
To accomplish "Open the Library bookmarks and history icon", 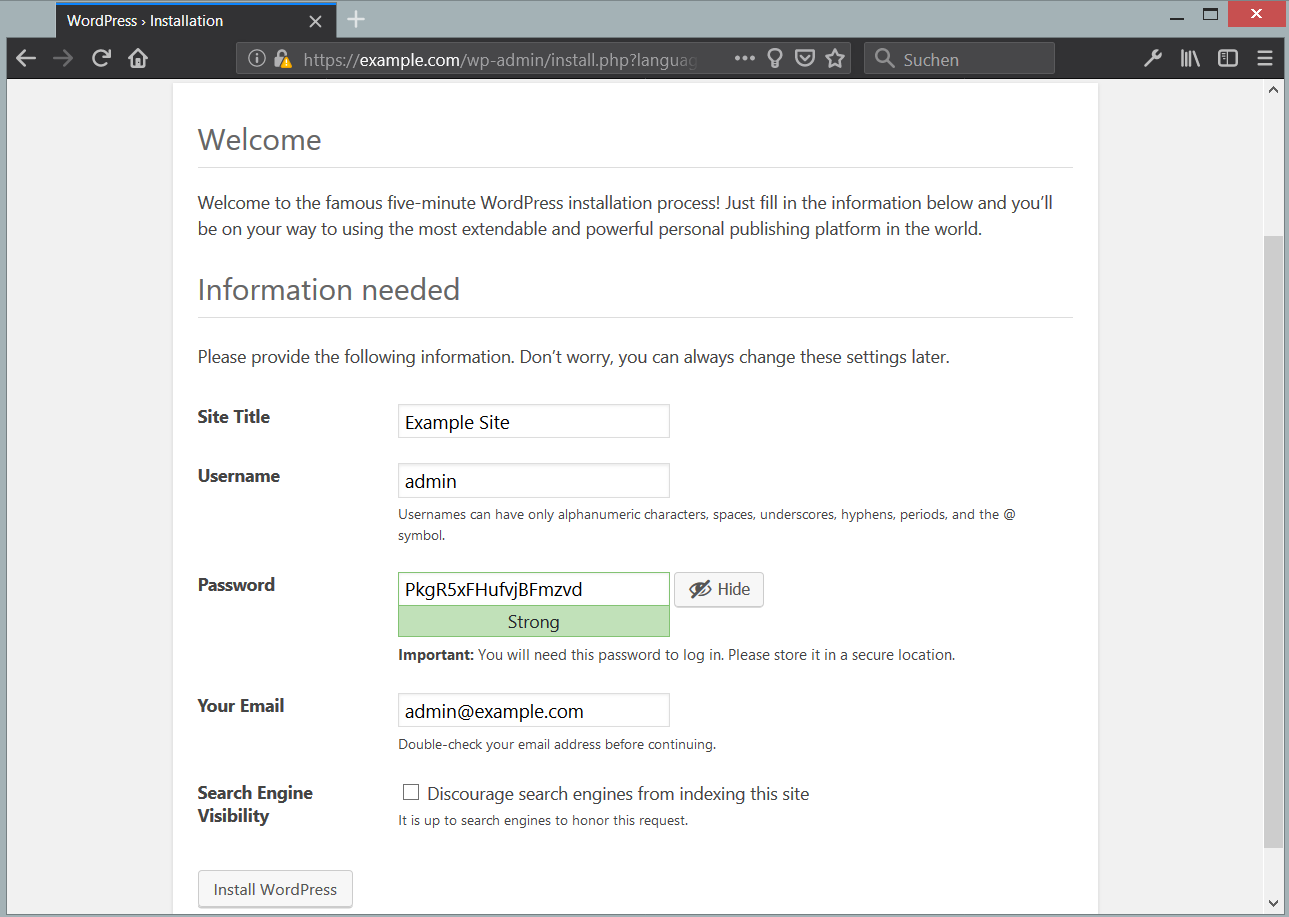I will tap(1190, 59).
